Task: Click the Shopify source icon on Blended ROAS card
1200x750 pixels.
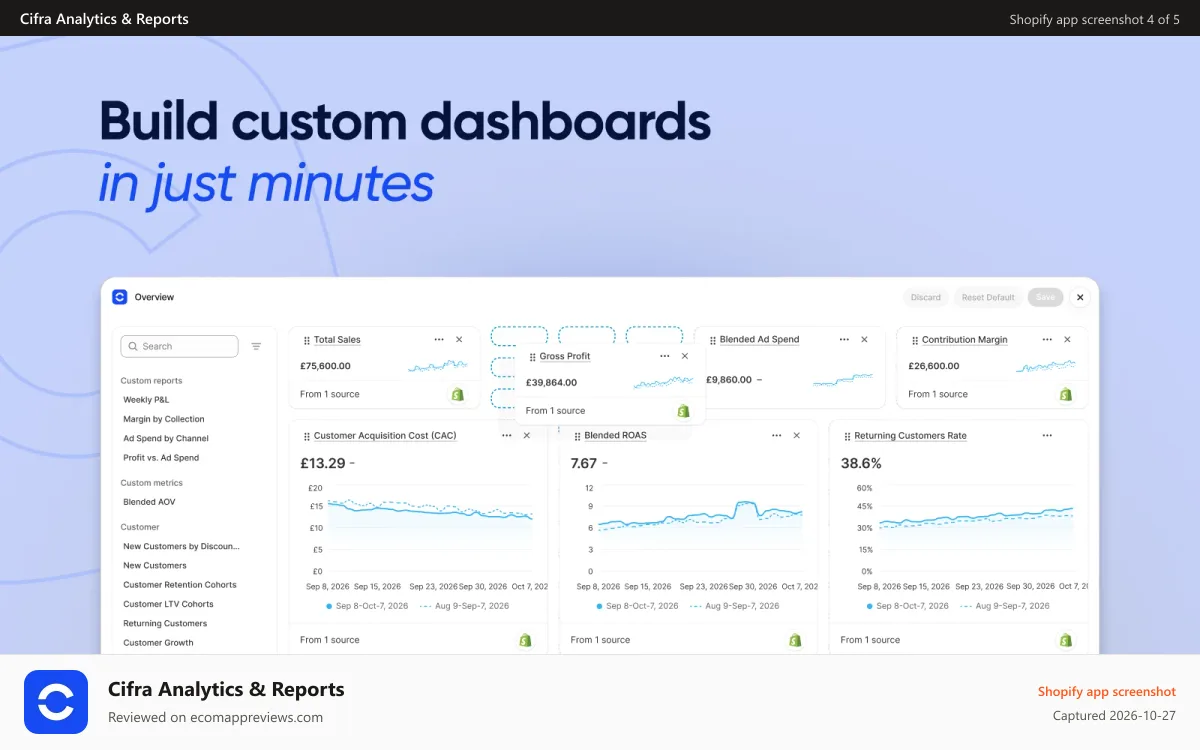Action: 796,640
